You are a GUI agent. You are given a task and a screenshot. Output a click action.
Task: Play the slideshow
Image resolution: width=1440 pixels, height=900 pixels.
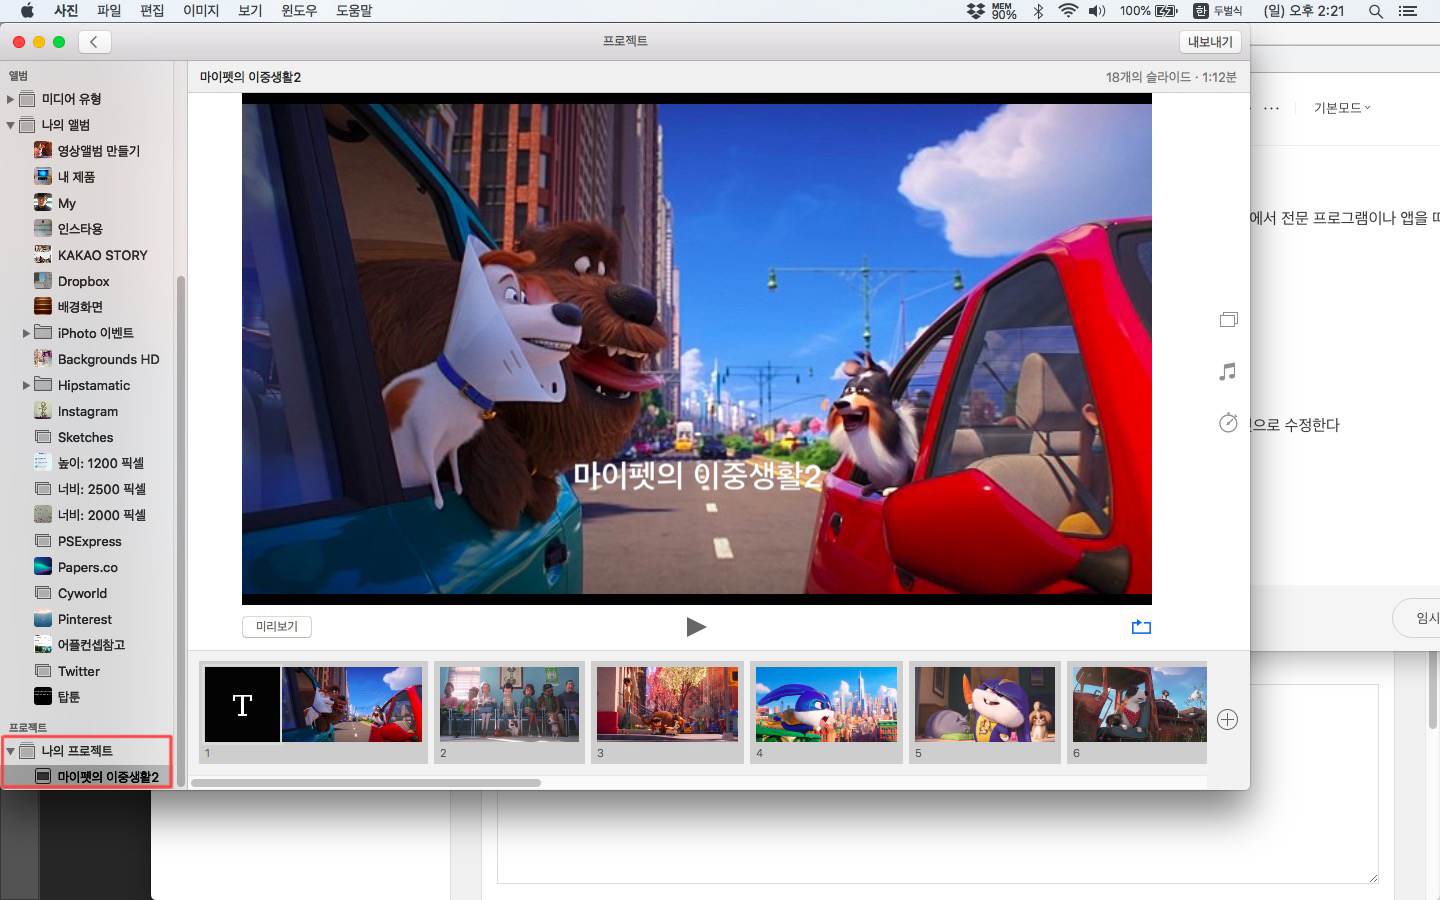[x=696, y=627]
